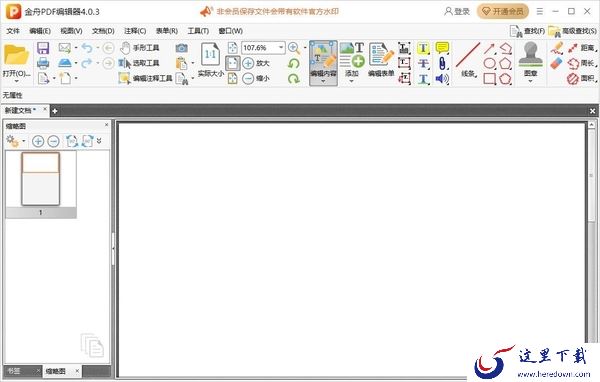This screenshot has width=600, height=382.
Task: Select the Line (线条) drawing tool
Action: point(468,59)
